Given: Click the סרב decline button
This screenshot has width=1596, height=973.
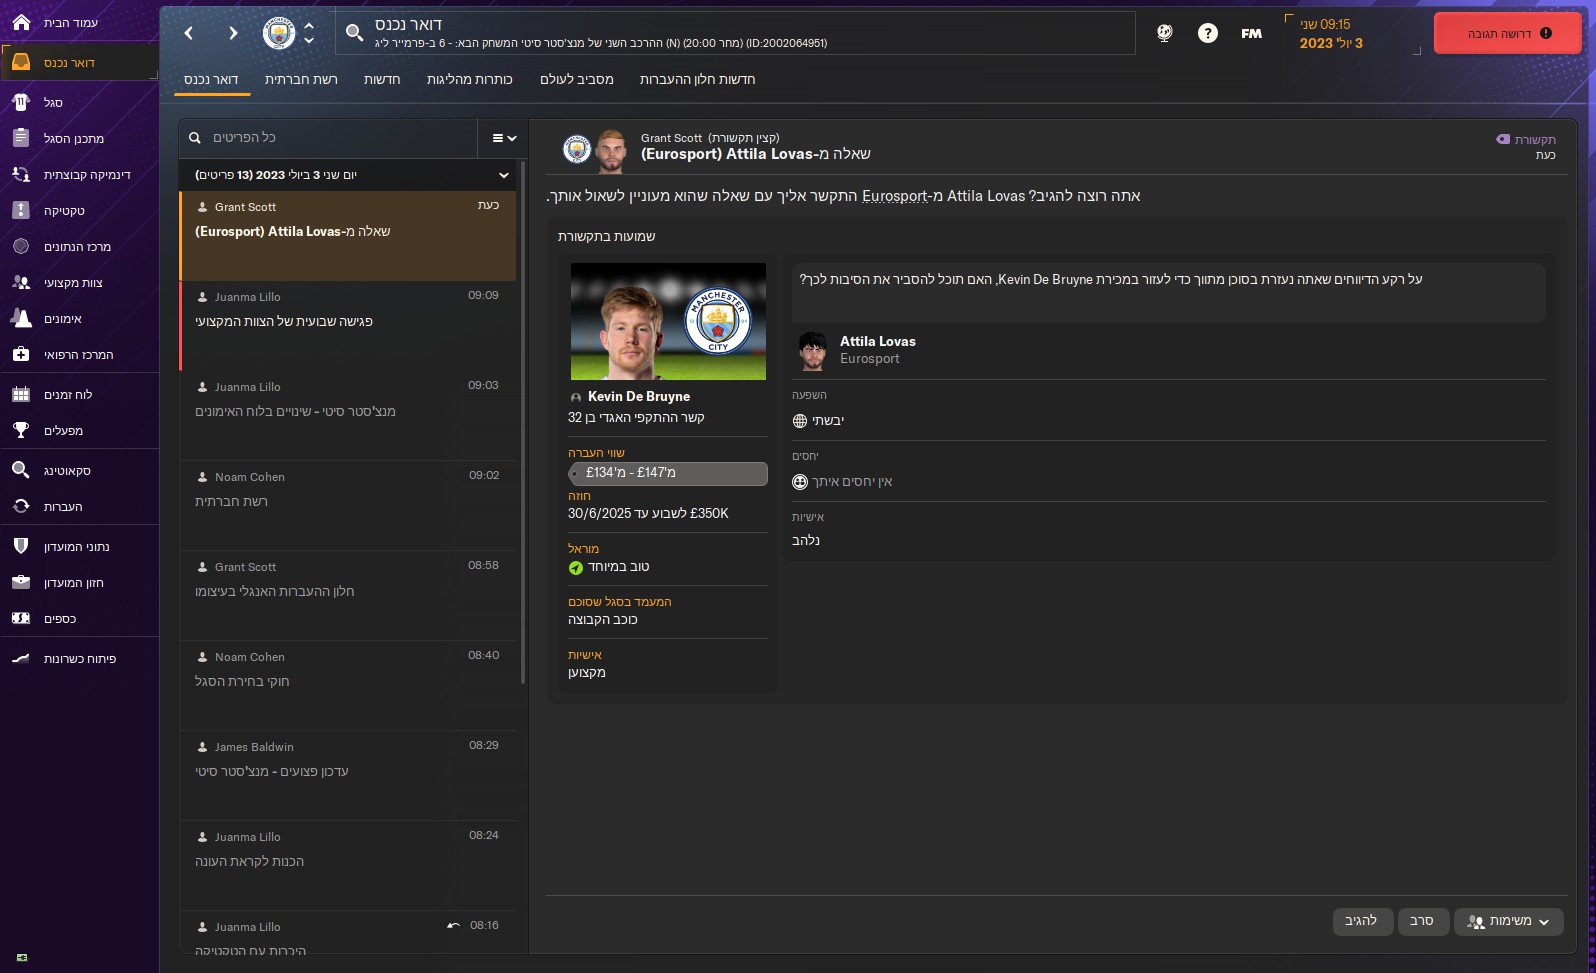Looking at the screenshot, I should coord(1422,921).
